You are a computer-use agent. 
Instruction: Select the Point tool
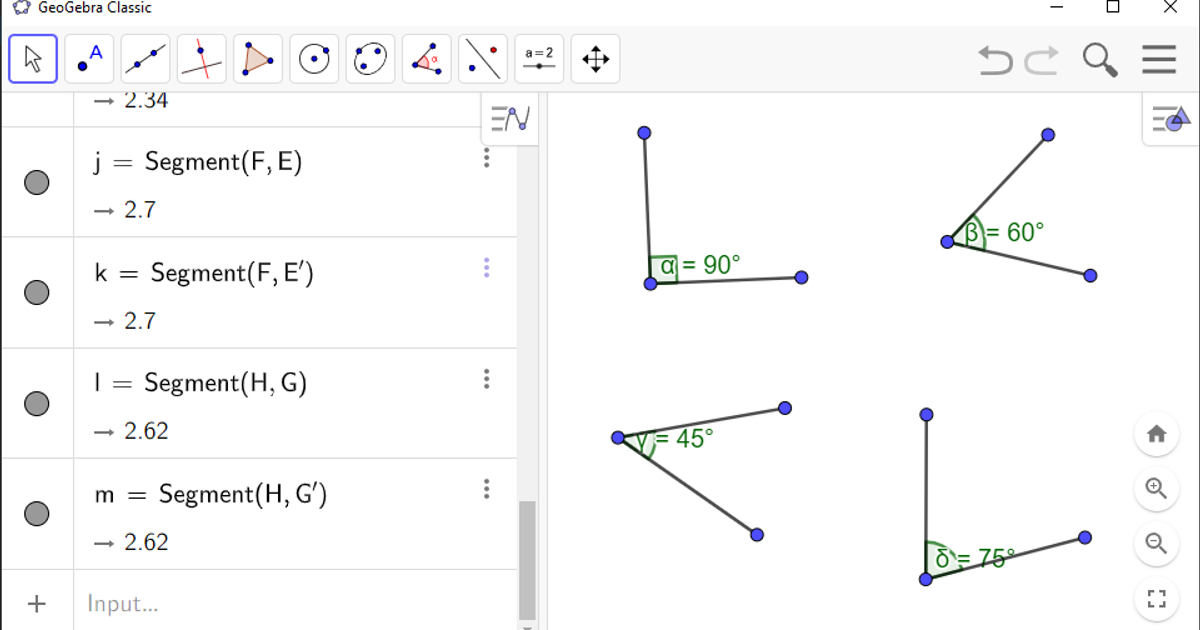pyautogui.click(x=89, y=59)
